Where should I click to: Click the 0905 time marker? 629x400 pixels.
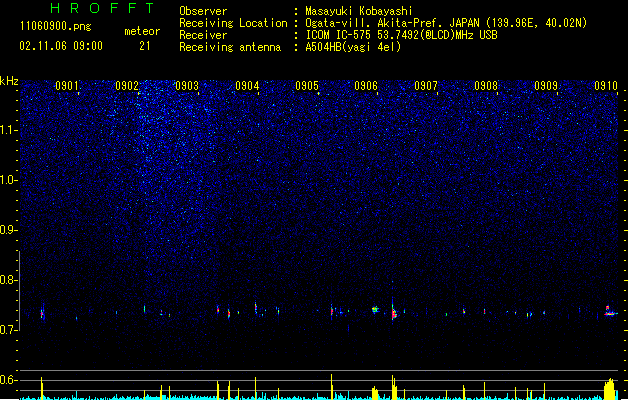tap(307, 85)
